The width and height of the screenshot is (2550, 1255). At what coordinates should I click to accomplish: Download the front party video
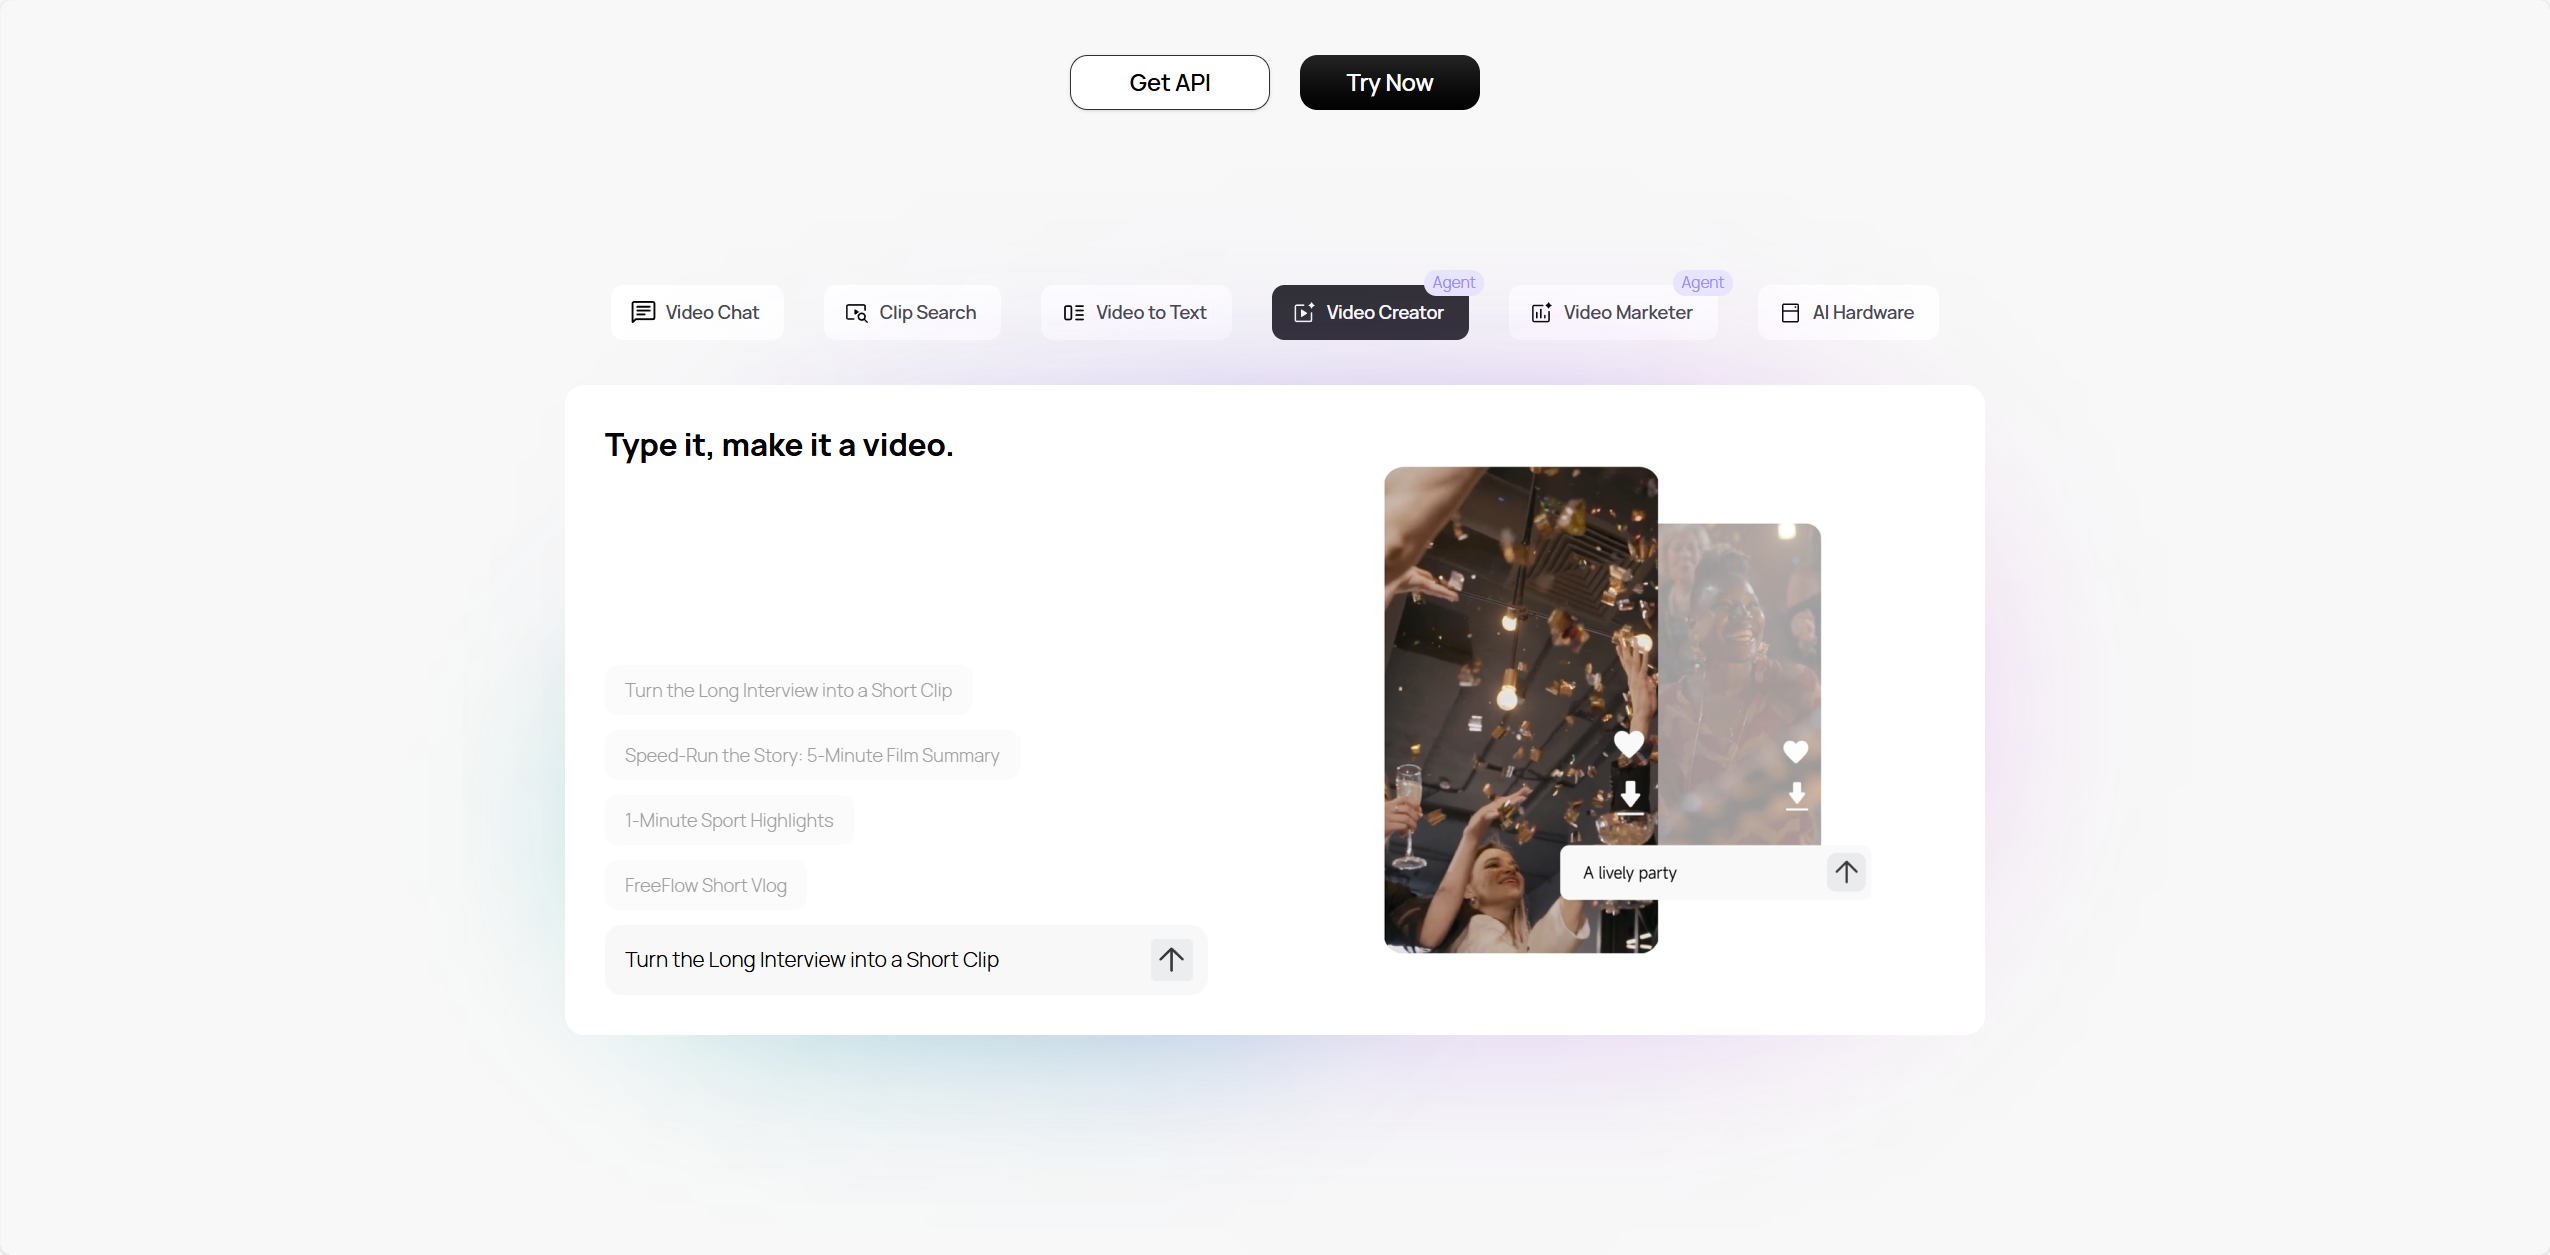(1630, 798)
